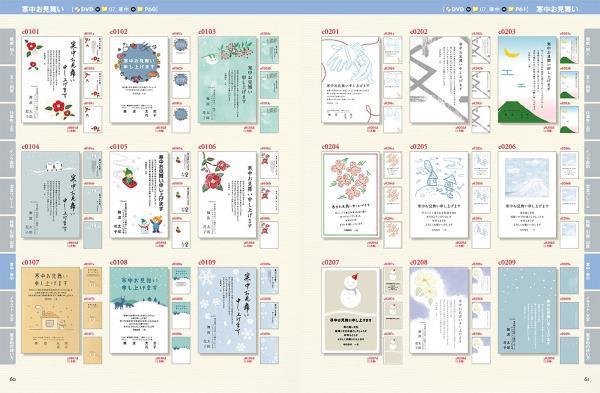The height and width of the screenshot is (393, 600).
Task: Open the c0106 camellia branch card thumbnail
Action: (227, 195)
